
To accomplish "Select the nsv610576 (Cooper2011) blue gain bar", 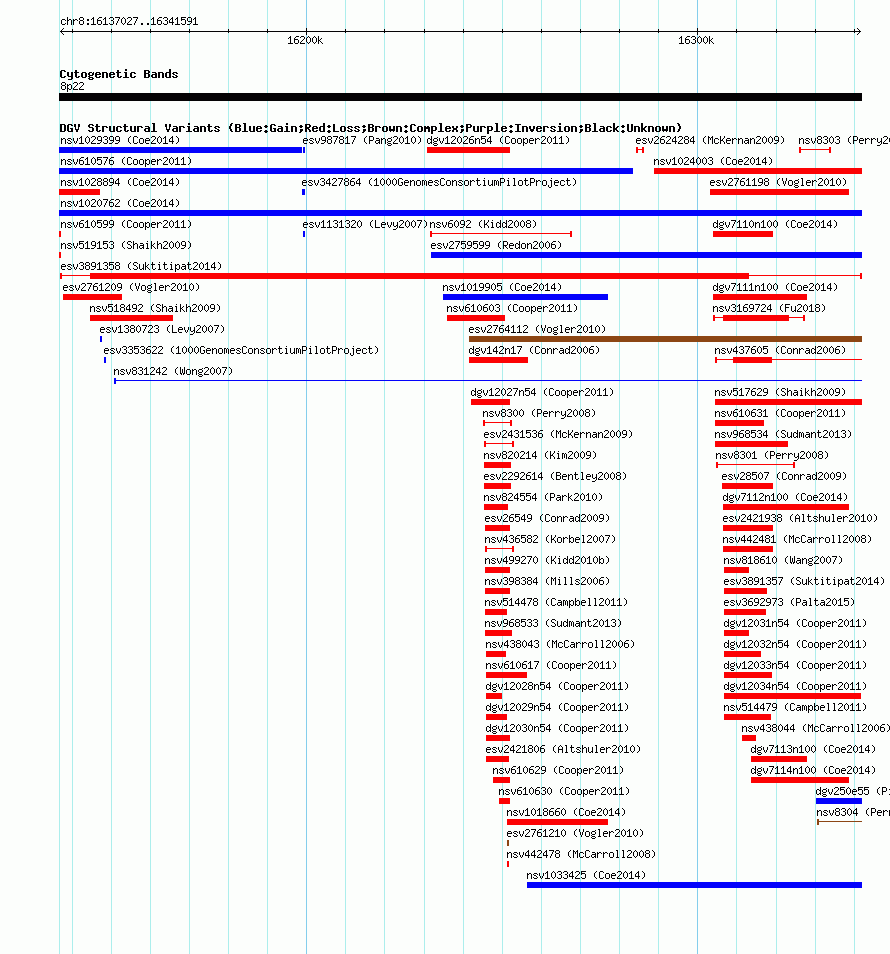I will pyautogui.click(x=346, y=171).
